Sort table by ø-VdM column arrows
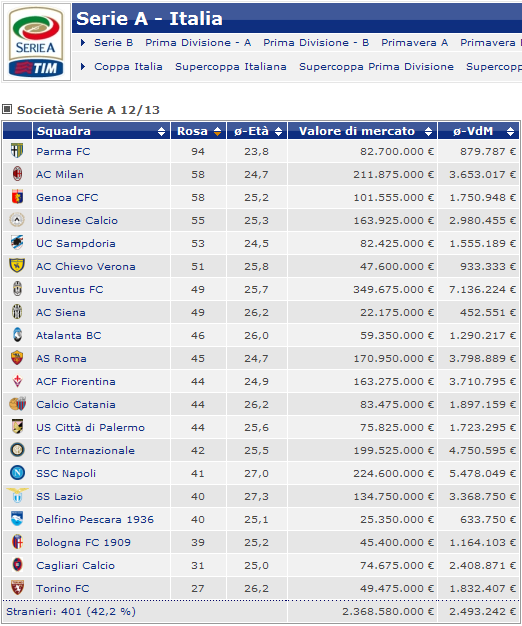 click(x=510, y=131)
